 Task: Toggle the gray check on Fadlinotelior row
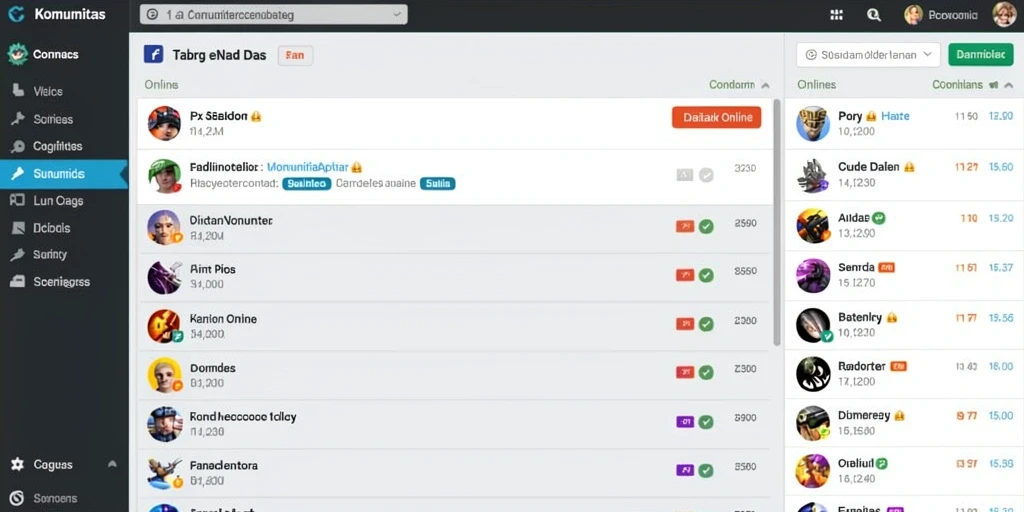706,174
